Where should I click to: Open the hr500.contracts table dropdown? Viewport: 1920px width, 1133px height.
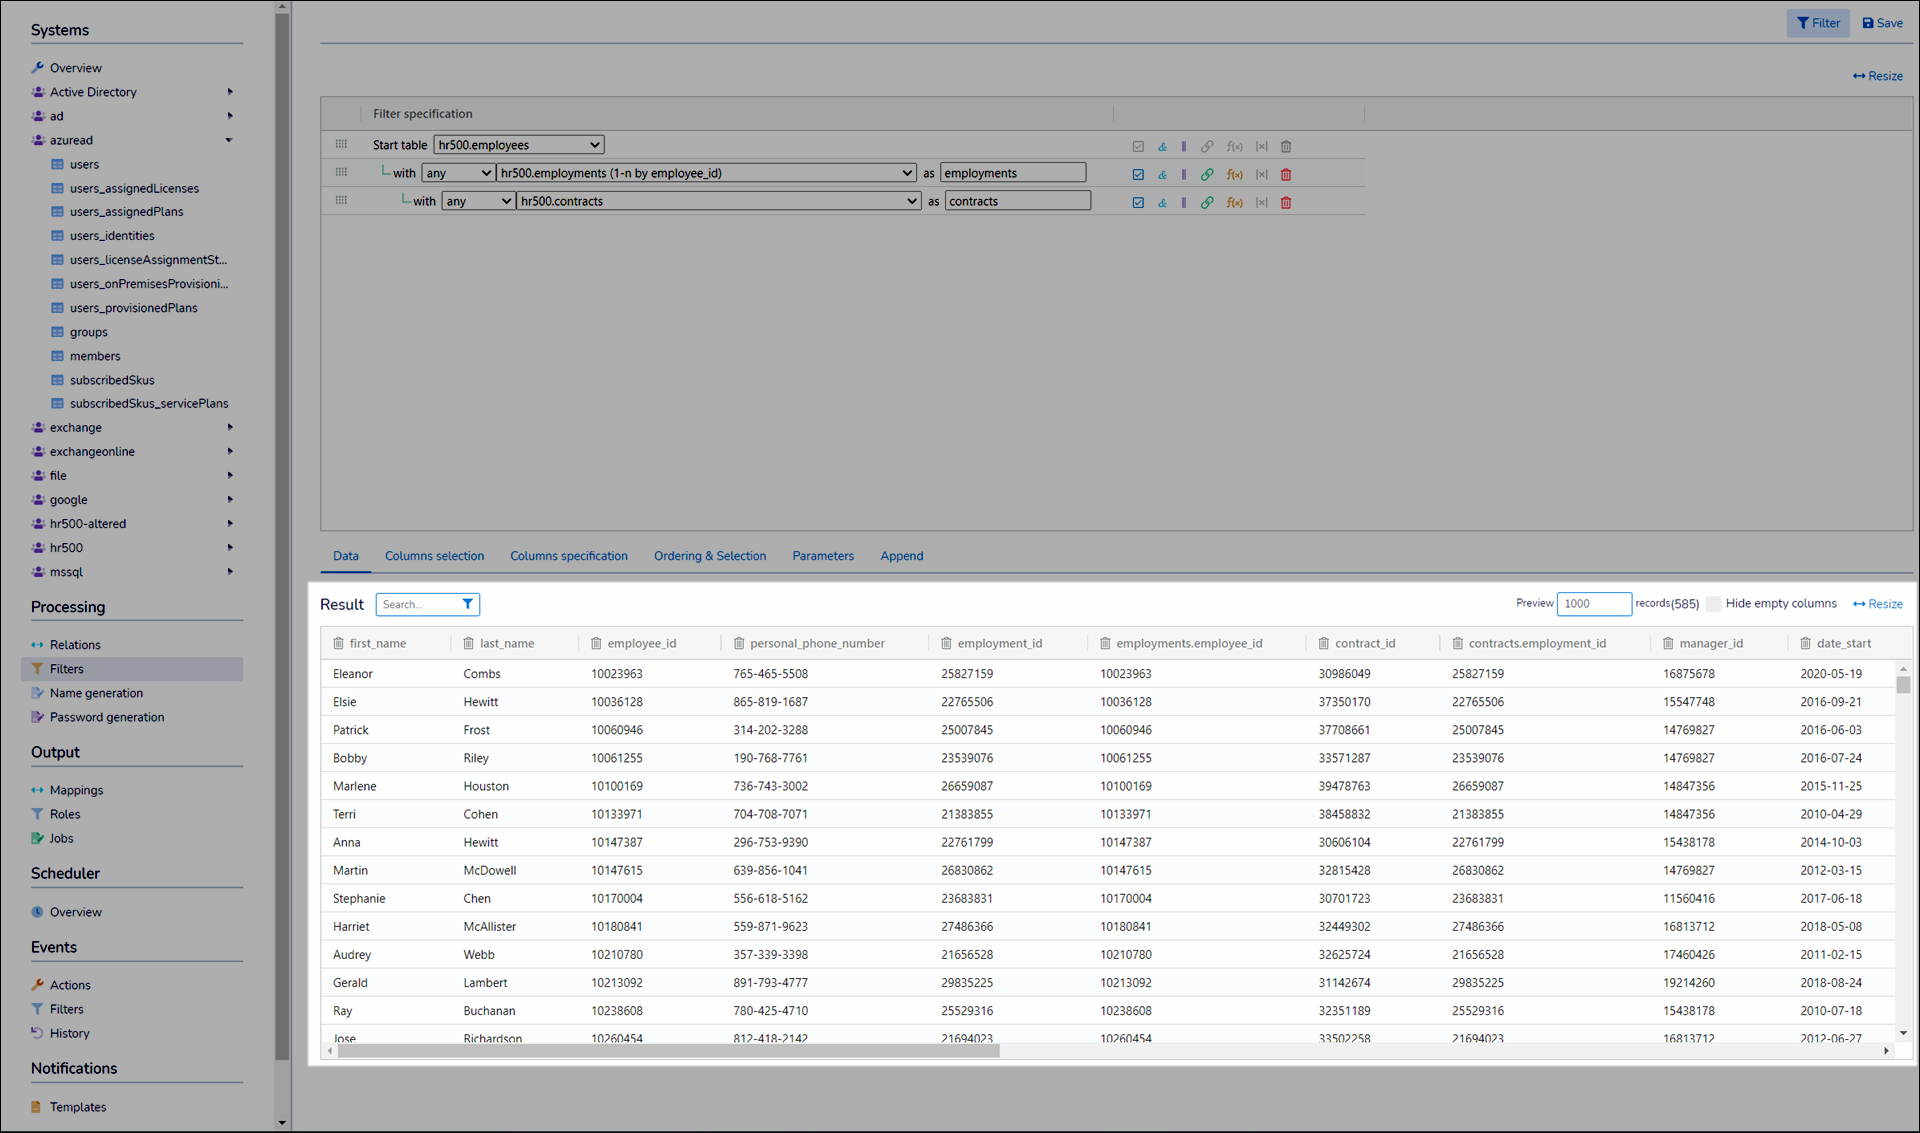coord(717,201)
